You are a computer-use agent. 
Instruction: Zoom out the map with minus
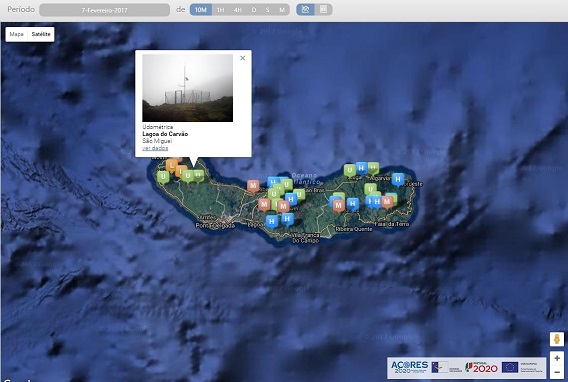click(x=557, y=372)
